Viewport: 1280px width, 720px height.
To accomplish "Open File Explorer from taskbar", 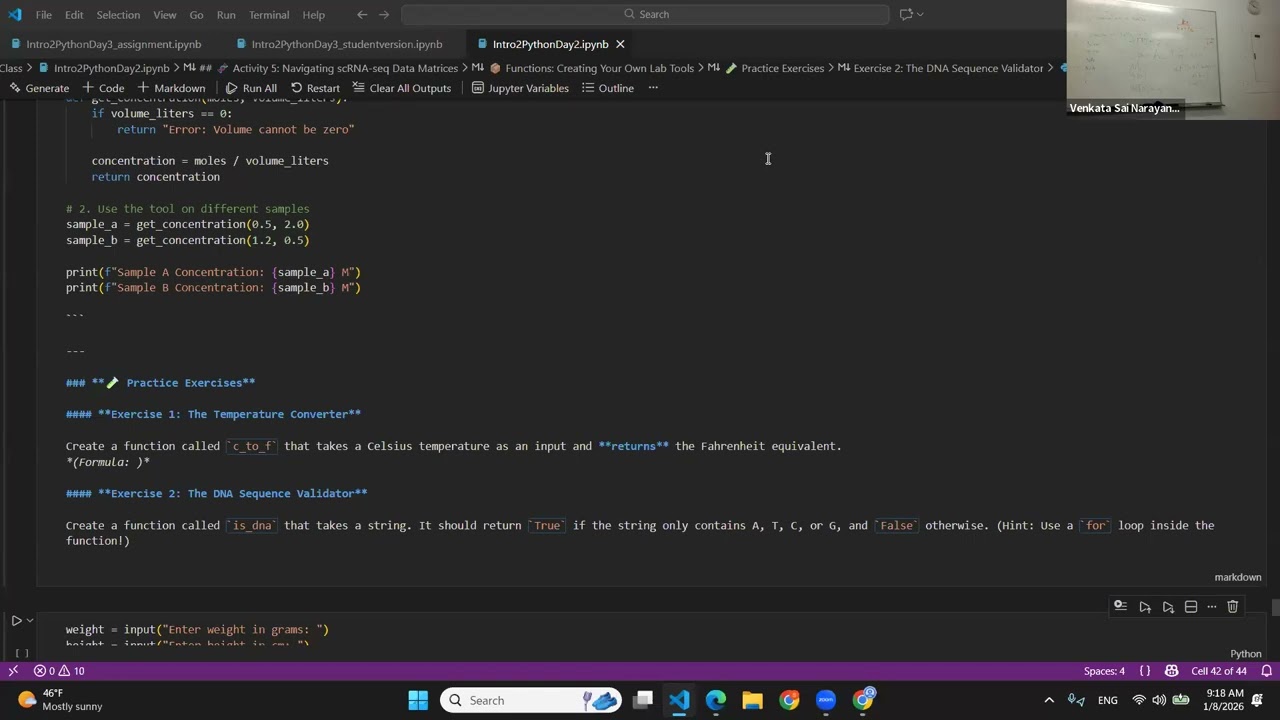I will (x=752, y=700).
